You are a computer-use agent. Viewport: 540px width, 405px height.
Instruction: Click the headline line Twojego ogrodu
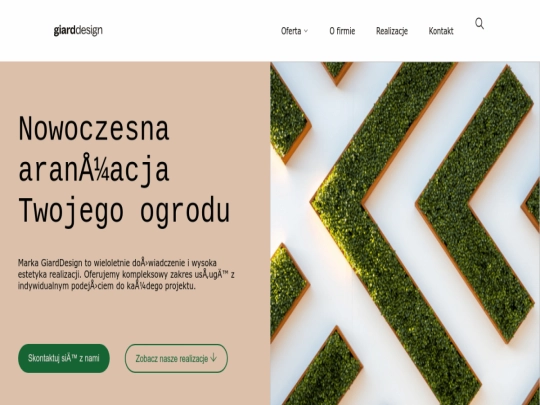coord(124,211)
